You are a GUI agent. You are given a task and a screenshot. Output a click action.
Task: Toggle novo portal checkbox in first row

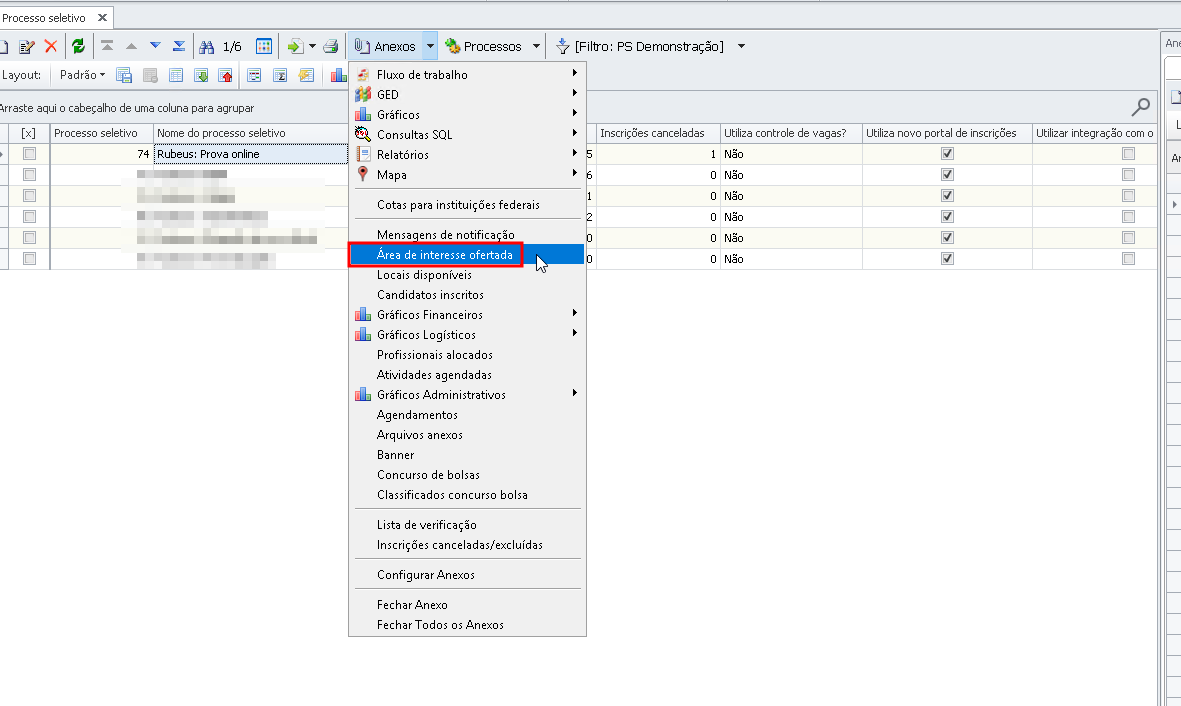(948, 154)
